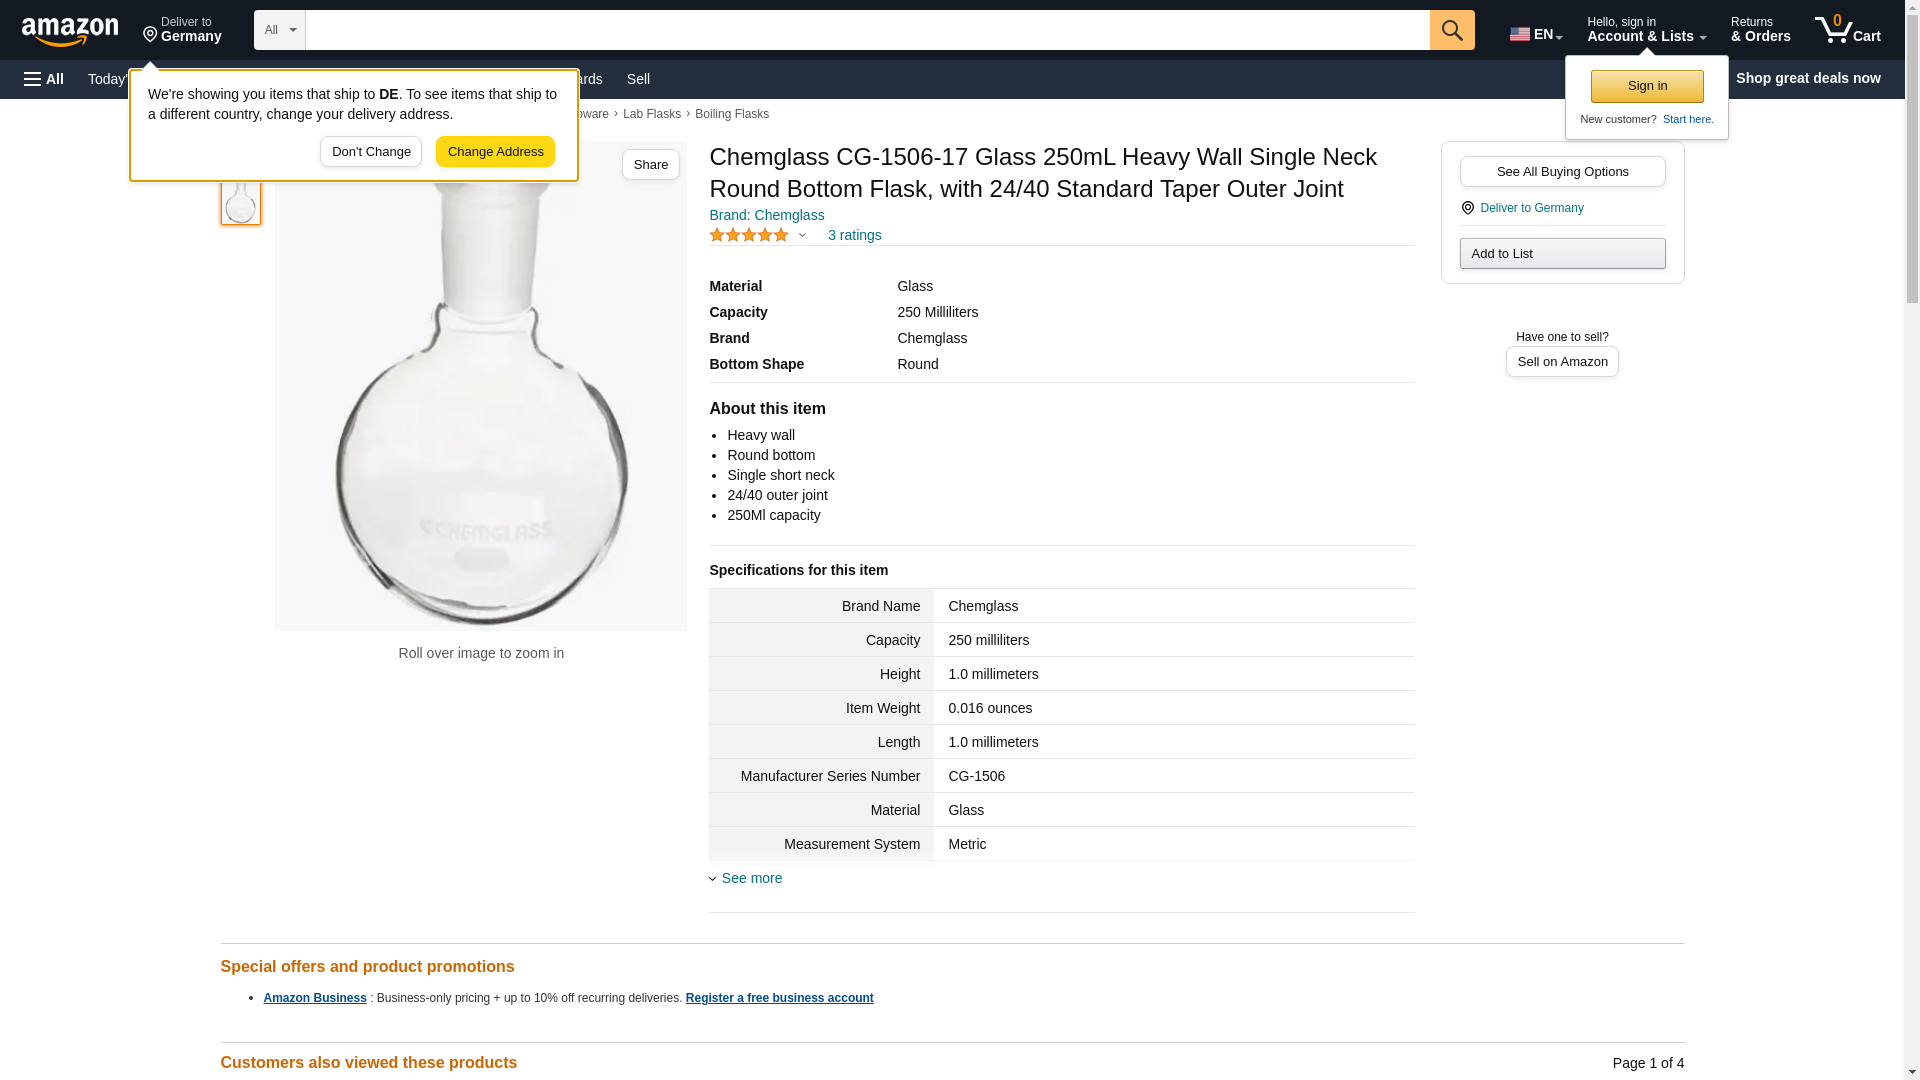Viewport: 1920px width, 1080px height.
Task: Open the Sell navigation item
Action: coord(638,79)
